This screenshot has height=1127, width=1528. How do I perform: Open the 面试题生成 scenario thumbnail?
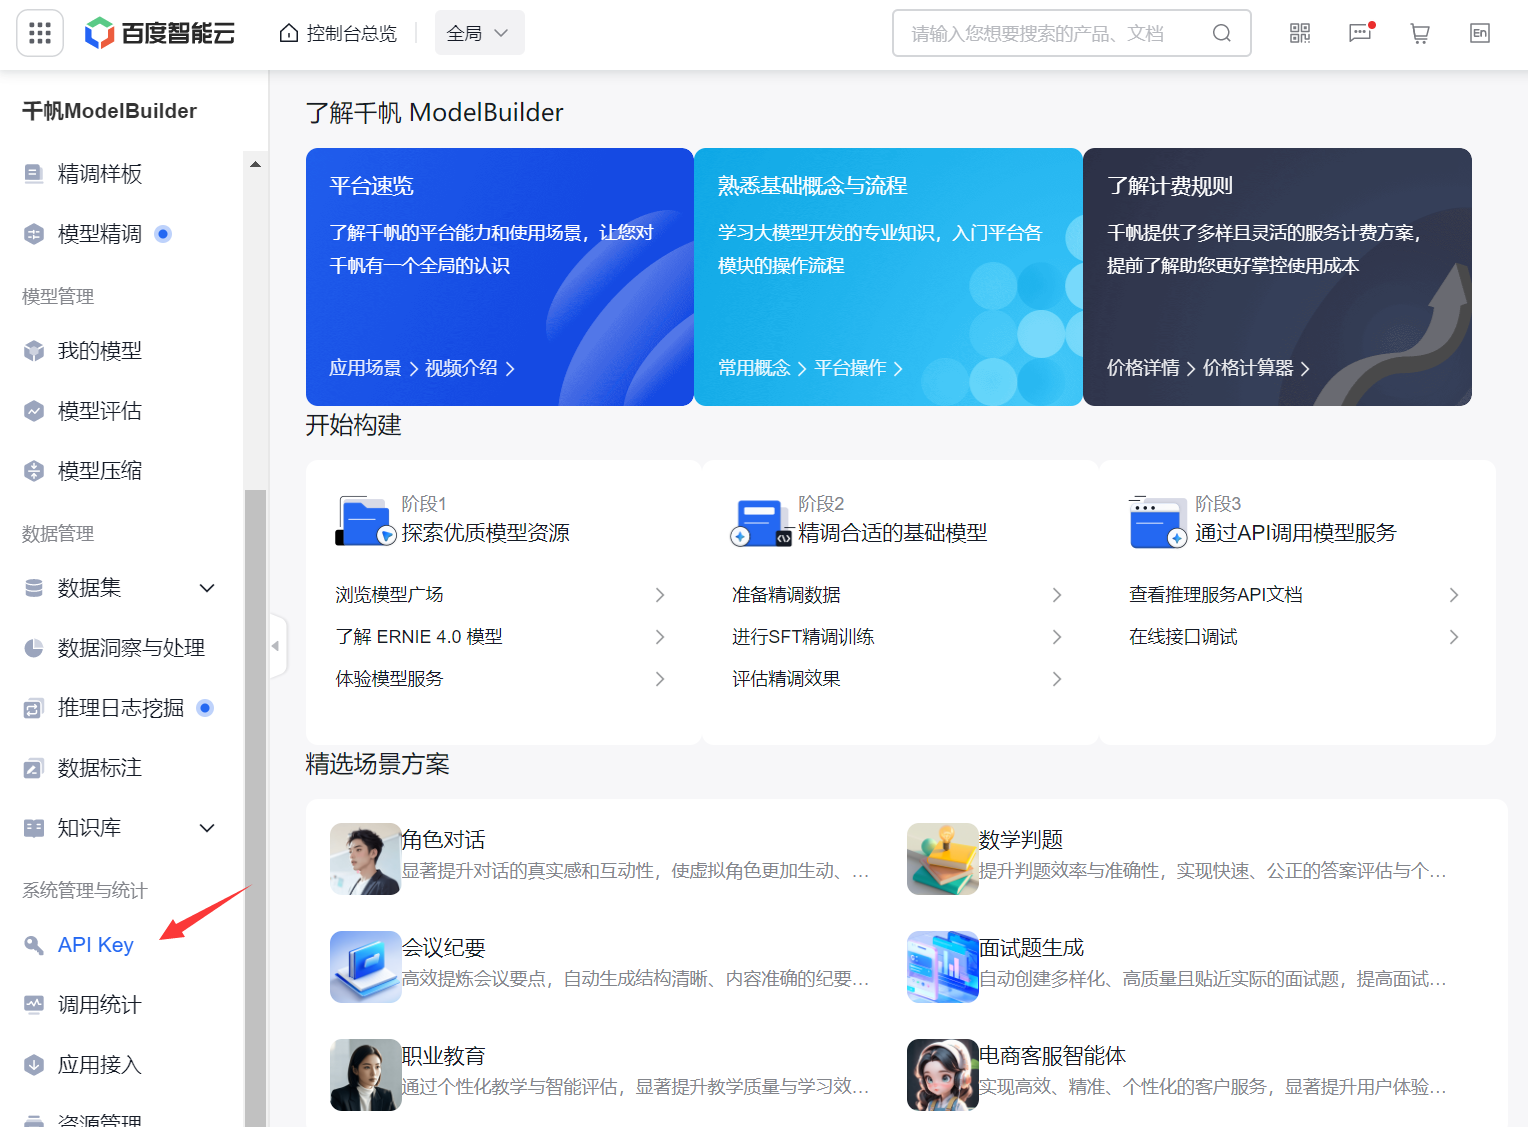point(942,967)
